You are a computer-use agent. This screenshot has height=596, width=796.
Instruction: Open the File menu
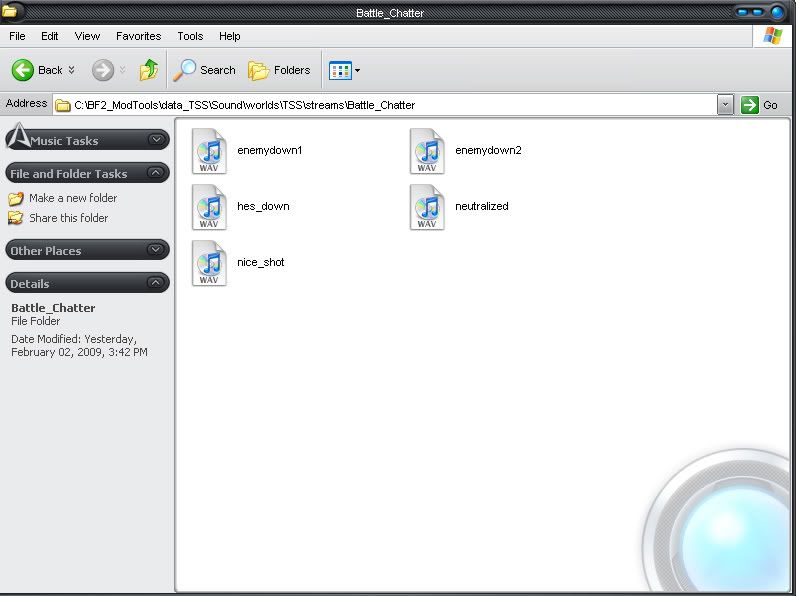17,36
